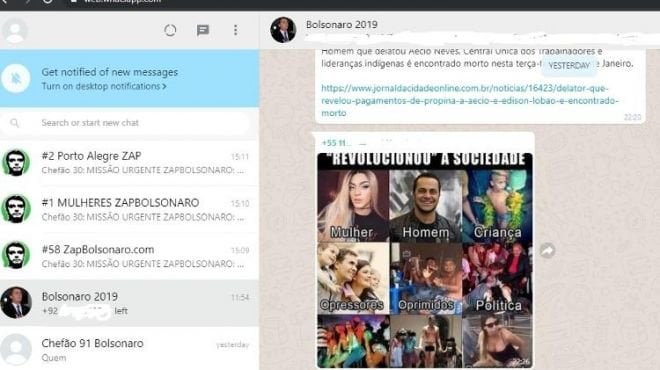
Task: Click the YESTERDAY date badge
Action: coord(569,66)
